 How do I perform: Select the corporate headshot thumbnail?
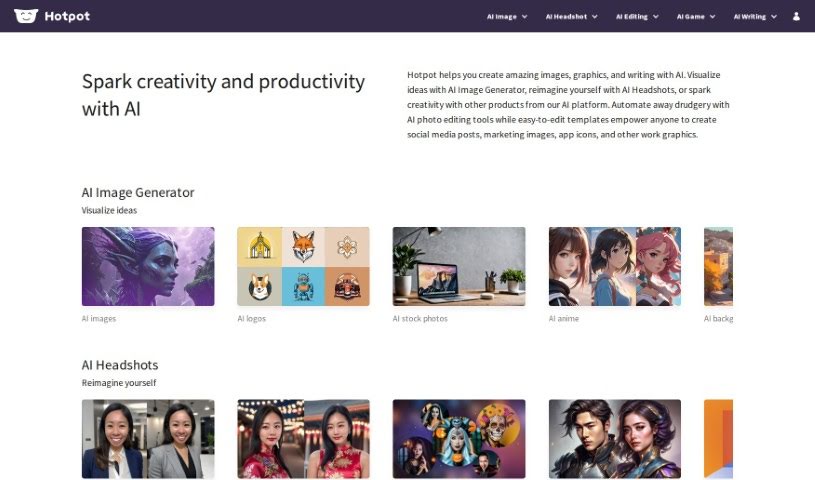(x=148, y=439)
